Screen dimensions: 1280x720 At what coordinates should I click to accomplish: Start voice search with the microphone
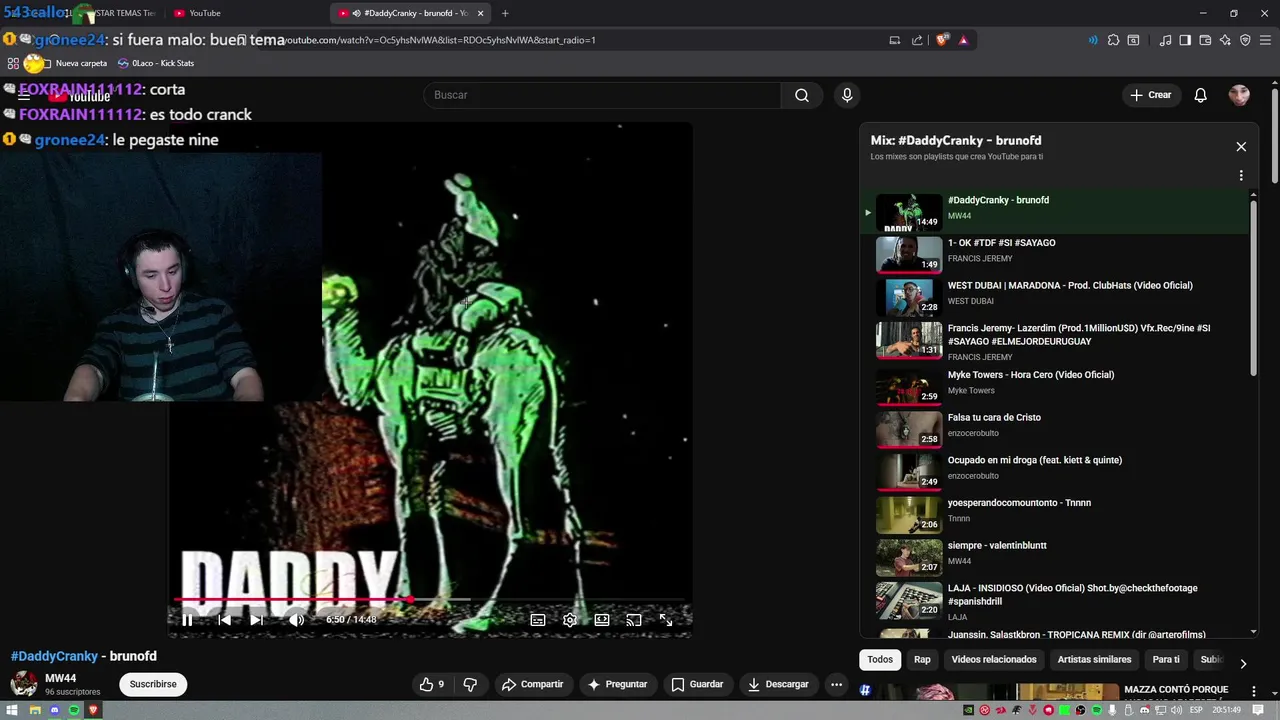point(847,95)
